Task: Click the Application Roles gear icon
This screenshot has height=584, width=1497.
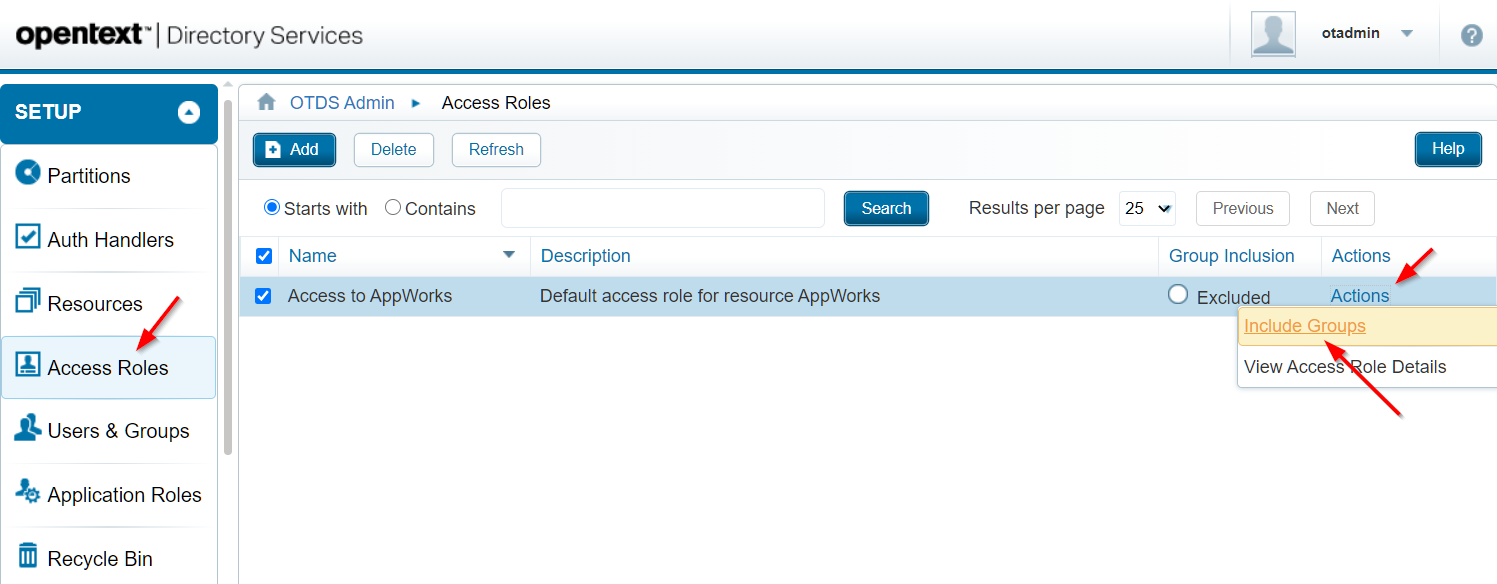Action: [28, 493]
